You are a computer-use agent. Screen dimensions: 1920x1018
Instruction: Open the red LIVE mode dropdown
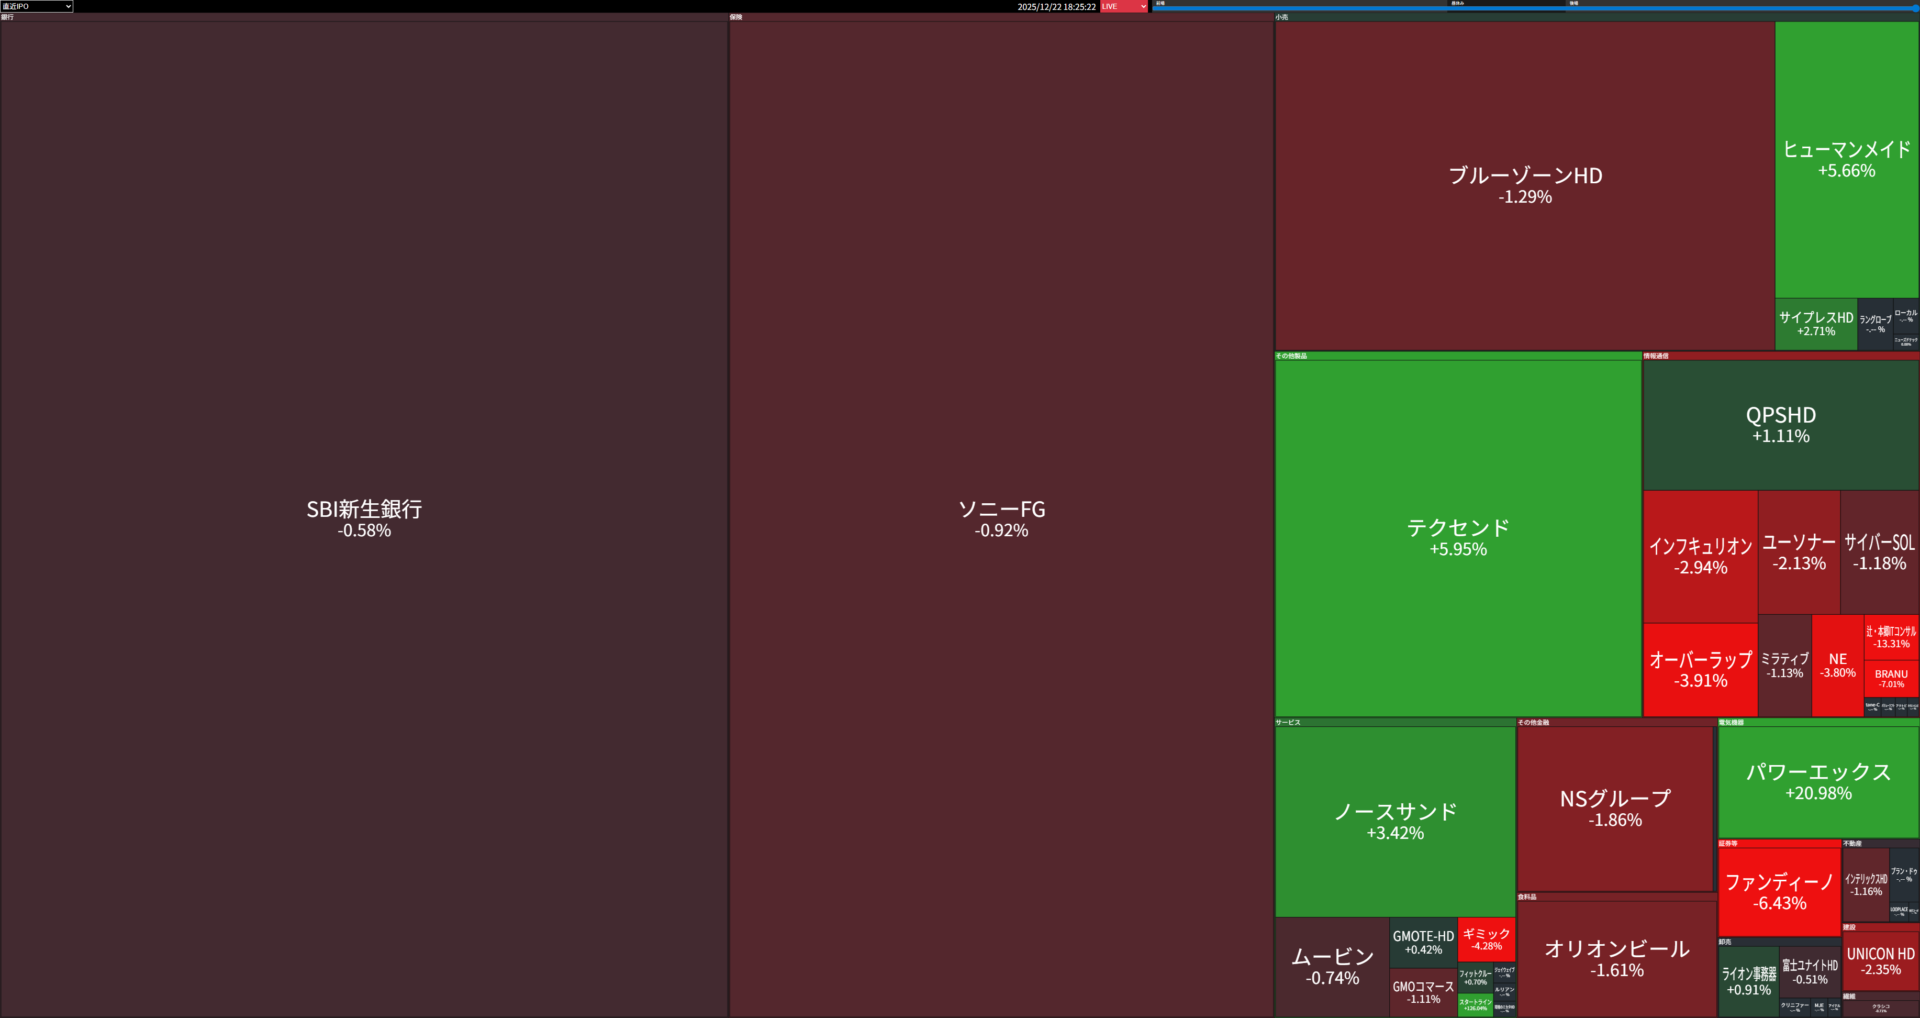pyautogui.click(x=1124, y=6)
